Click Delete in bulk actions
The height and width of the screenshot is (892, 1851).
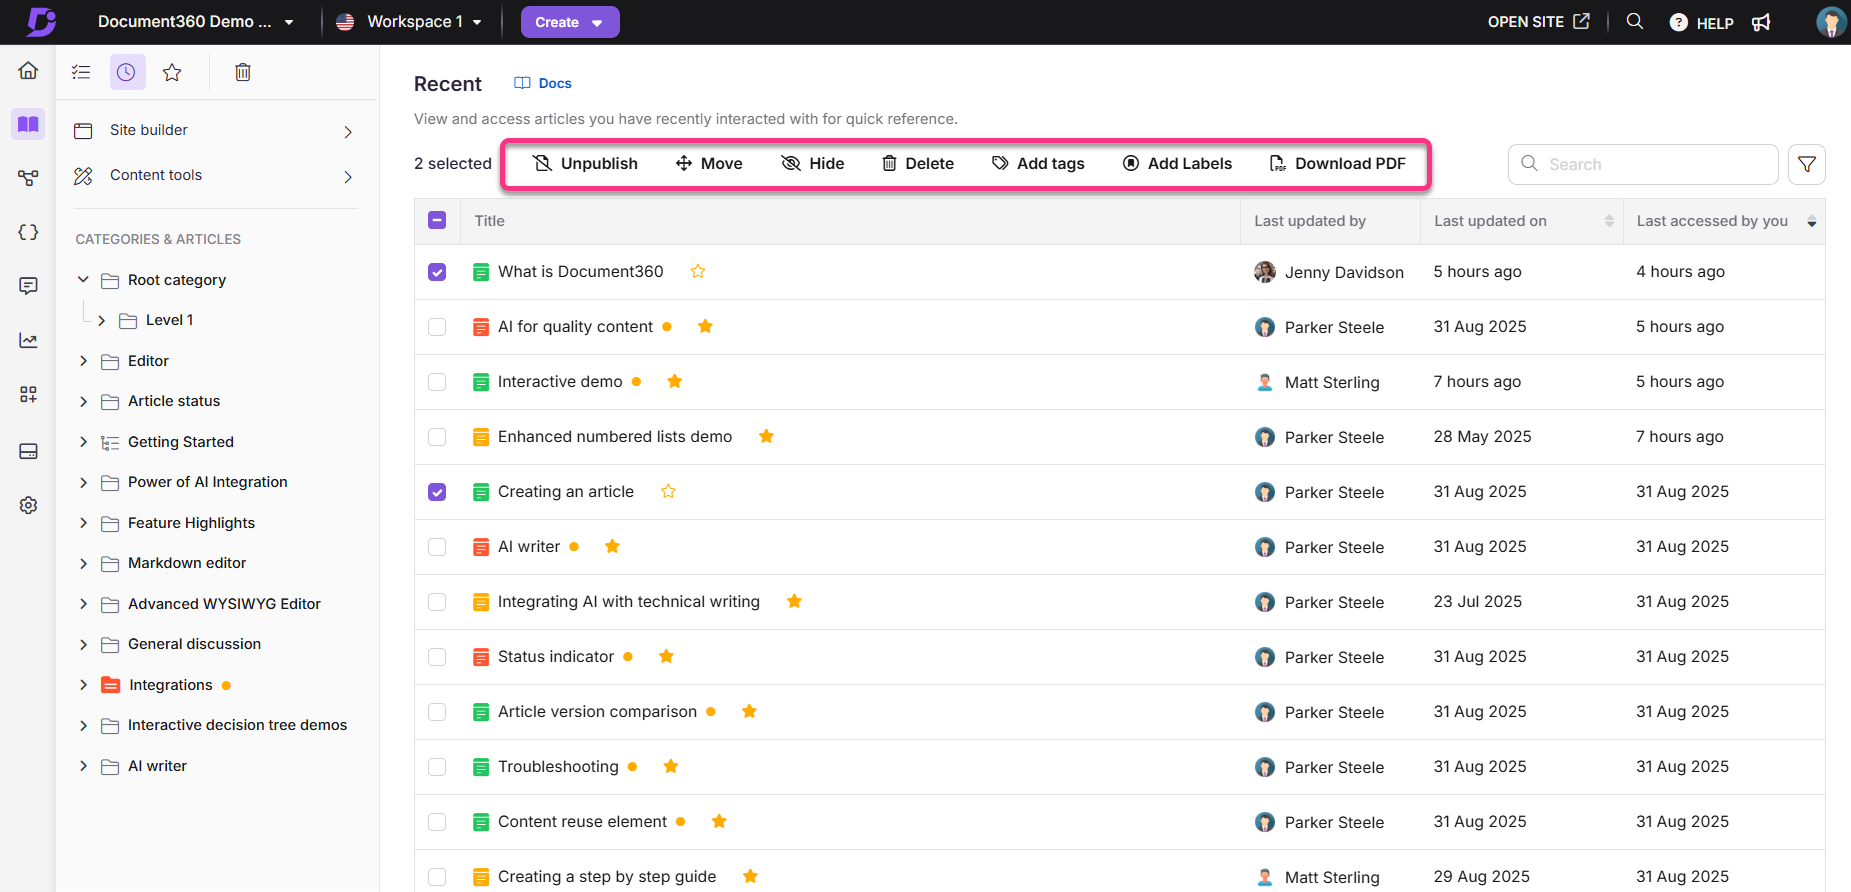[x=917, y=163]
